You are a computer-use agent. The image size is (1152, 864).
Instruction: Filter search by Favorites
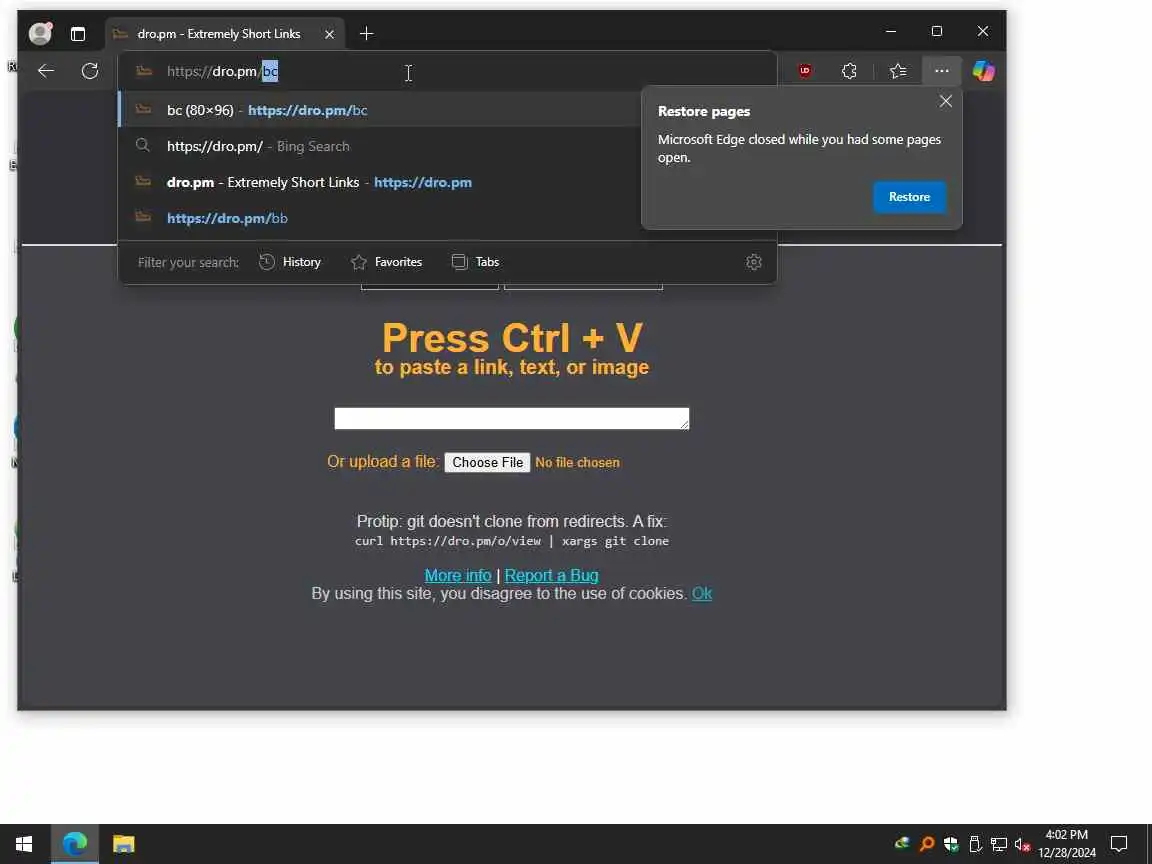click(x=386, y=262)
